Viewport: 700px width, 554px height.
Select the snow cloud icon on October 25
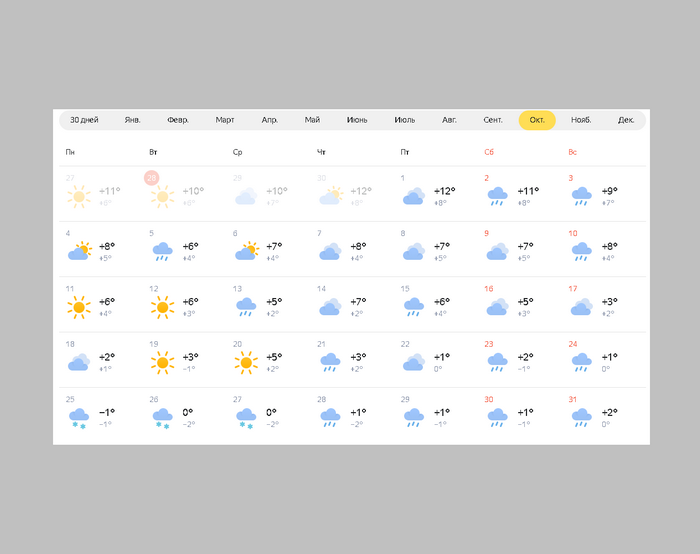(79, 418)
